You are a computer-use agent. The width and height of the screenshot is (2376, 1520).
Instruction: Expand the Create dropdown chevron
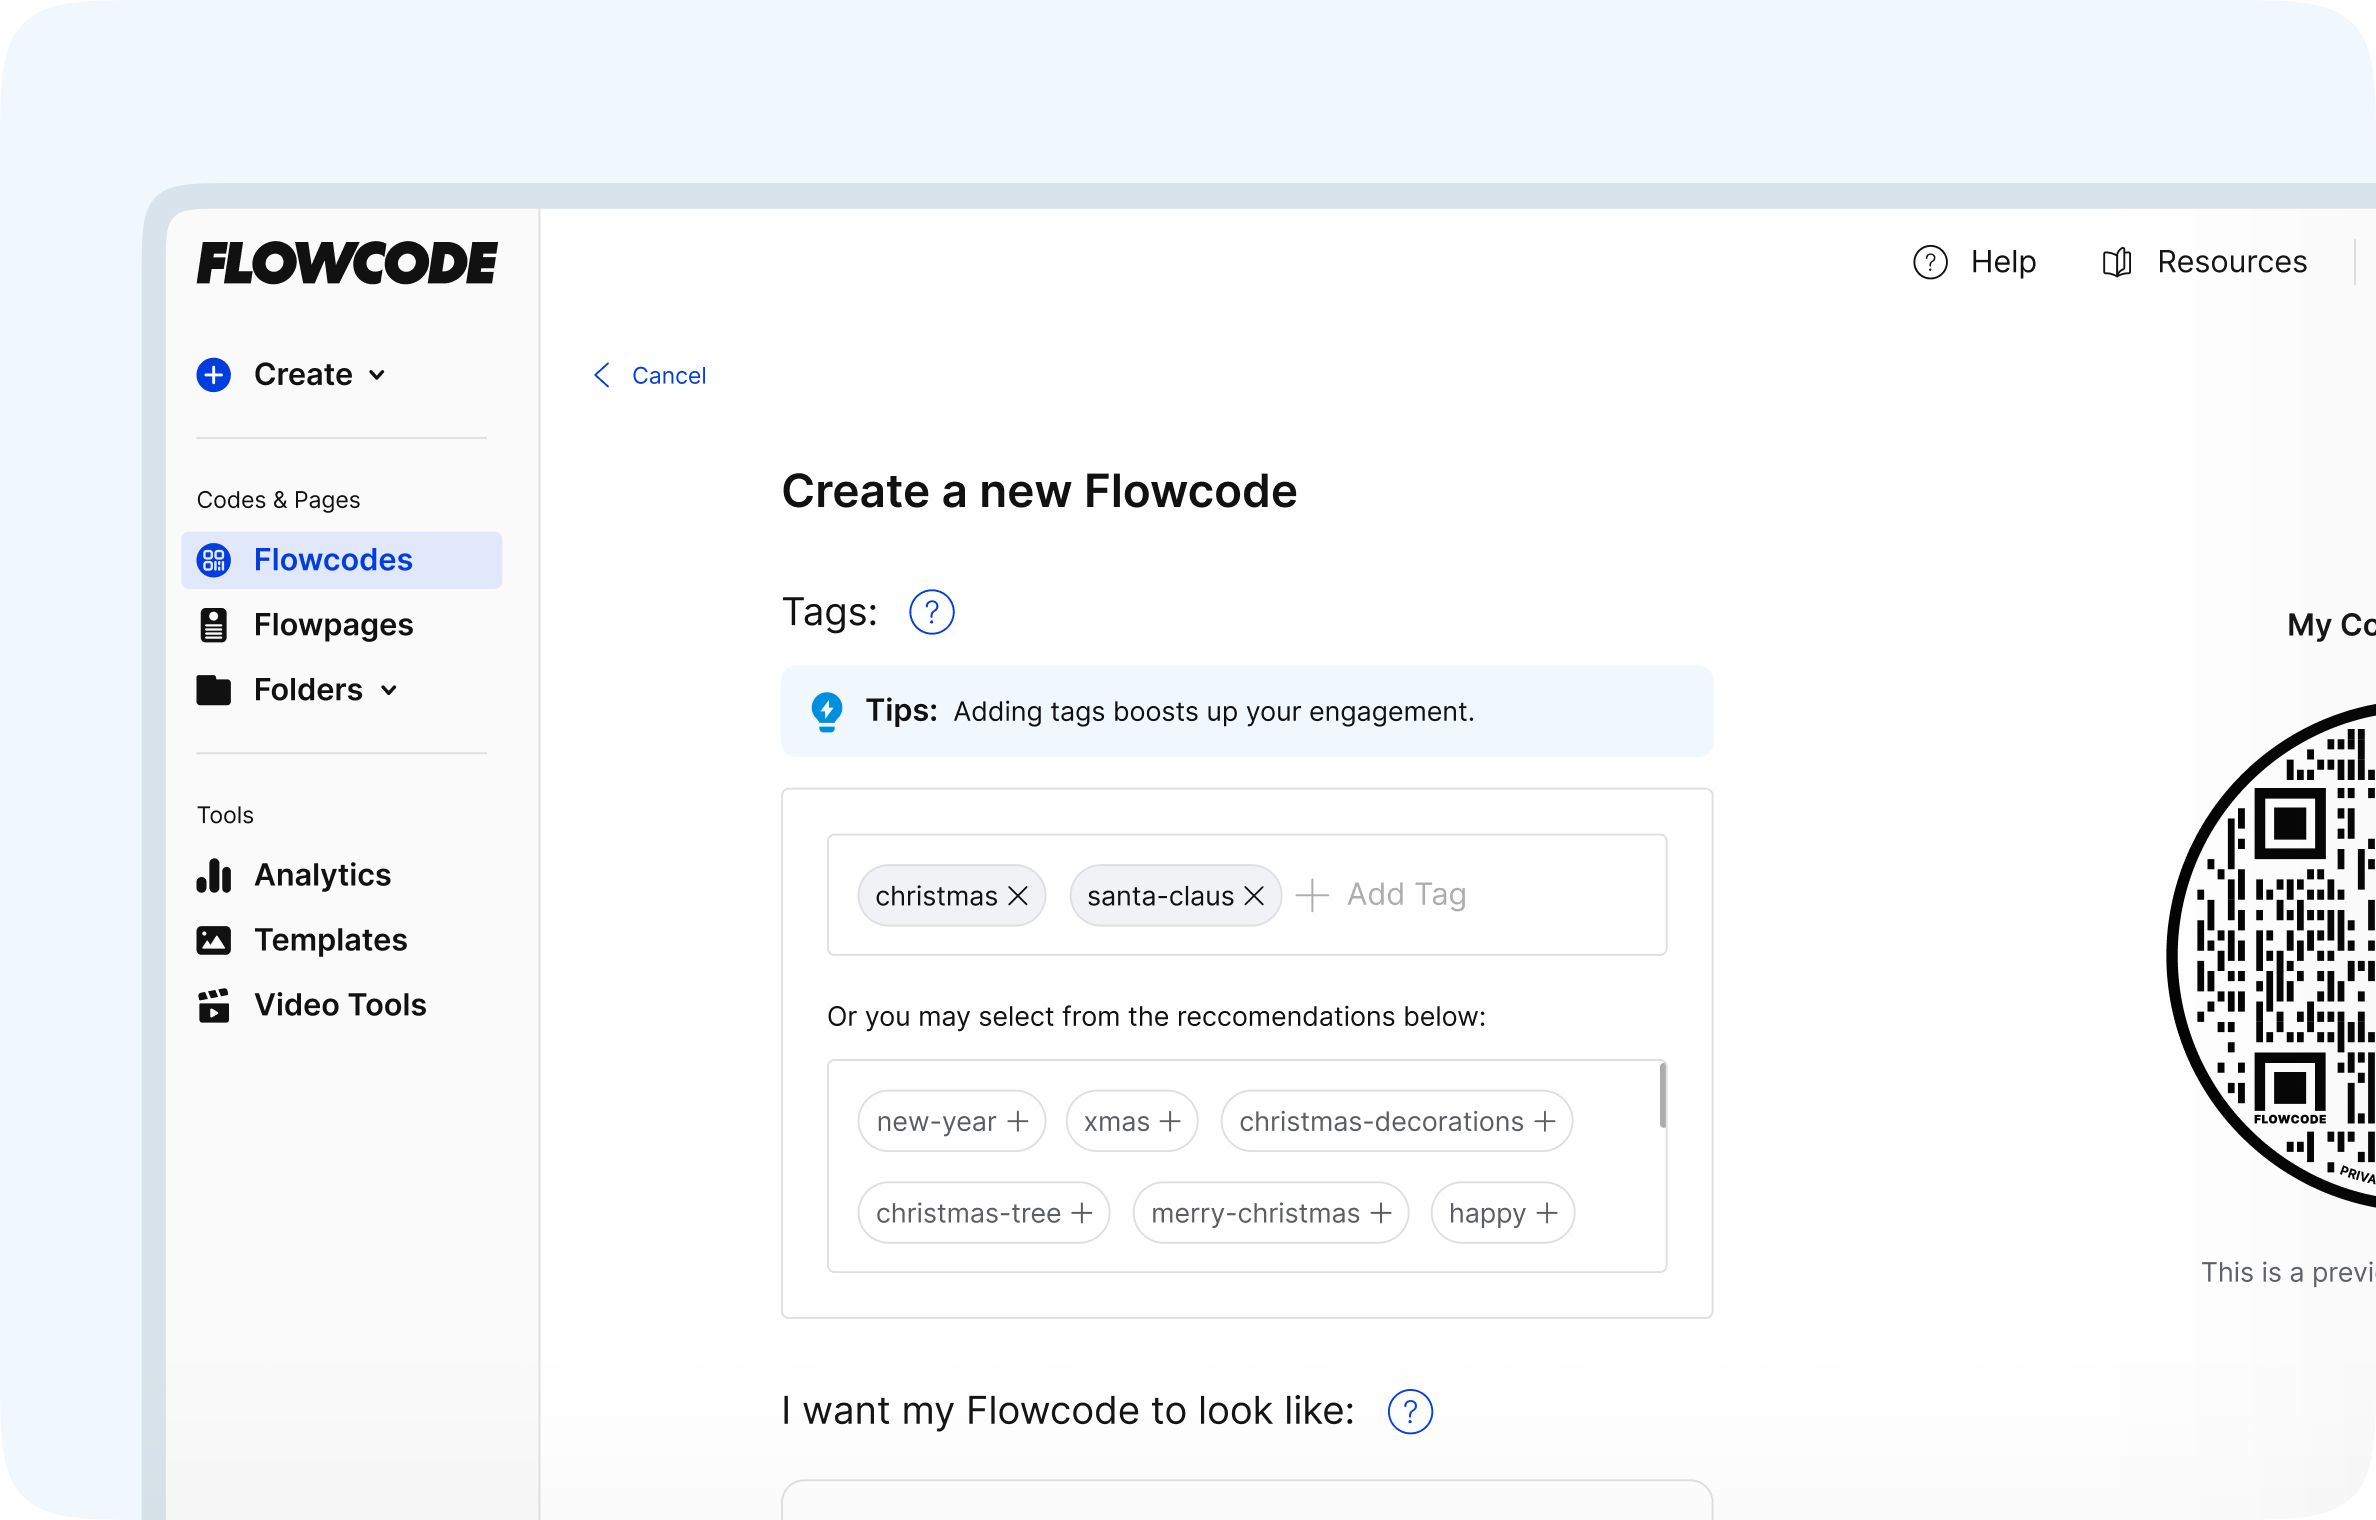click(377, 375)
